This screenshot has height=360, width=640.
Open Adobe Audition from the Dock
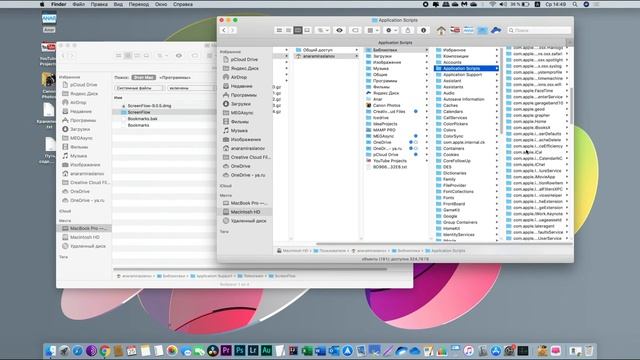267,350
